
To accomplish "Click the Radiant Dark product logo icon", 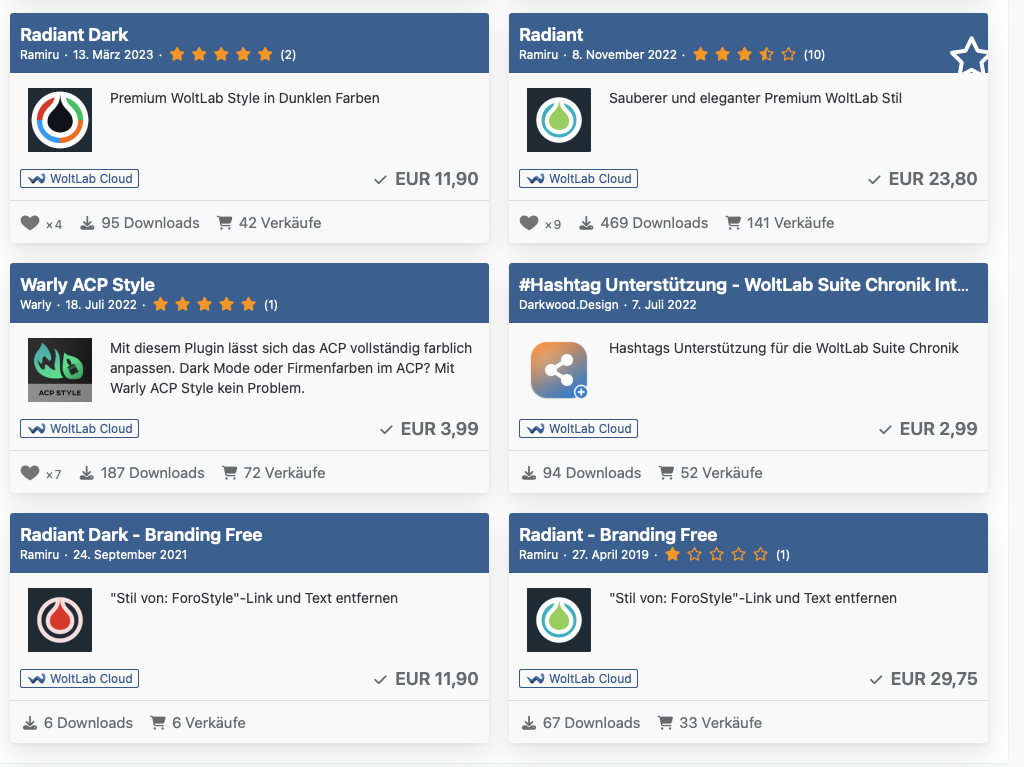I will pyautogui.click(x=59, y=120).
